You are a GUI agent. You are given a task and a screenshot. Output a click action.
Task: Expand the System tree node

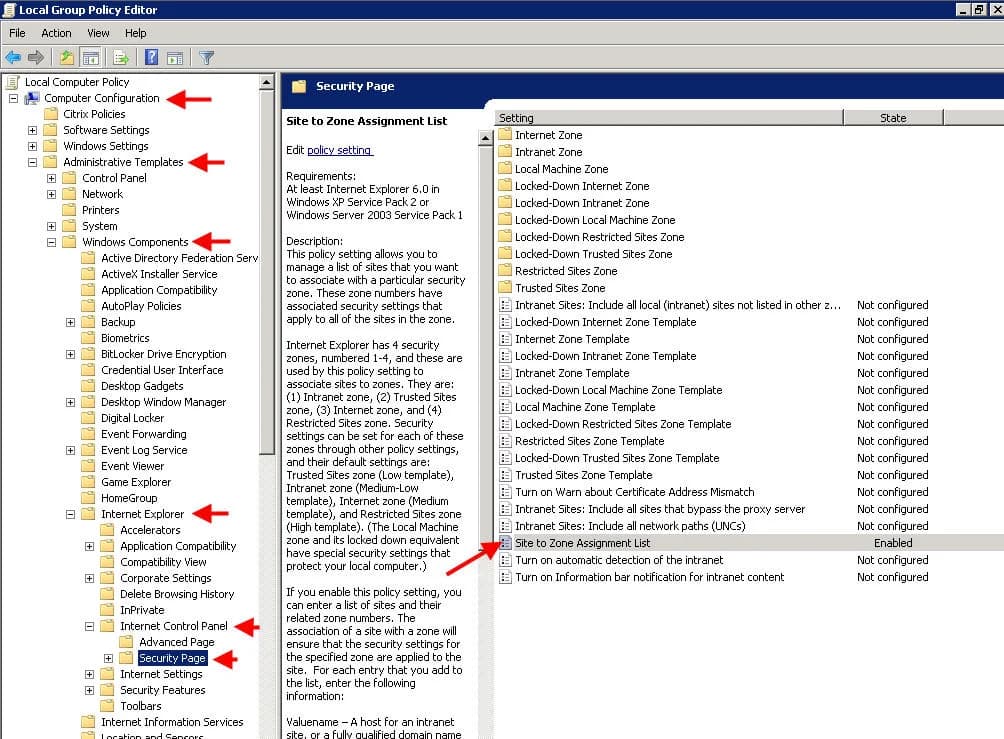click(x=51, y=226)
